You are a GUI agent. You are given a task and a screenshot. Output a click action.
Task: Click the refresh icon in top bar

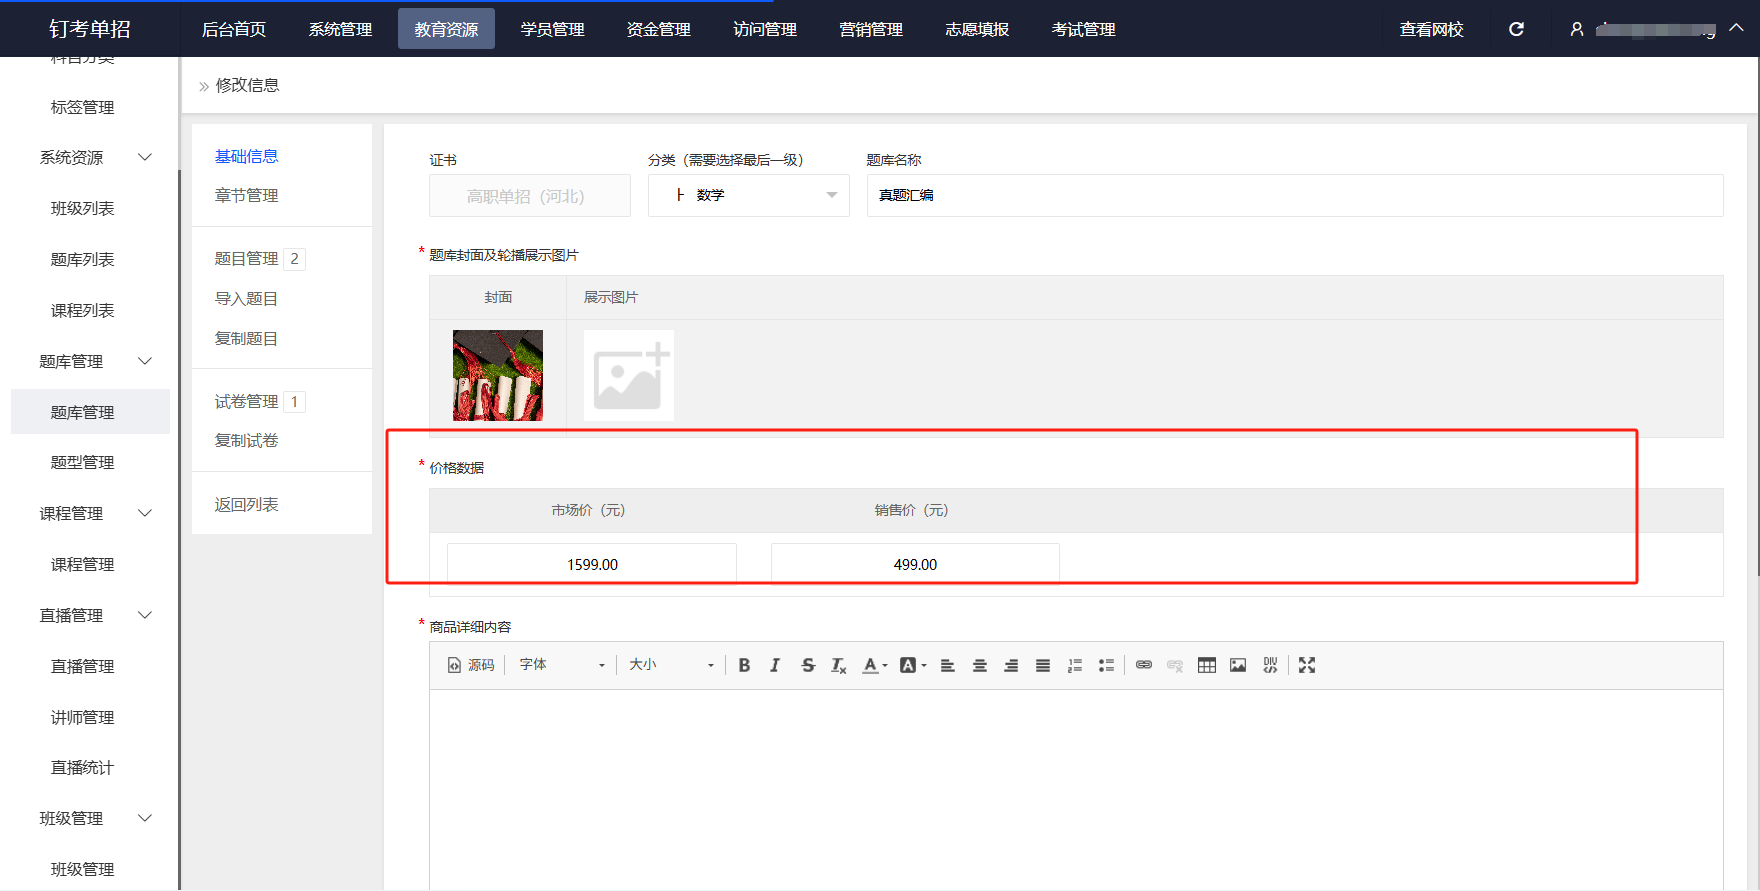[x=1516, y=29]
